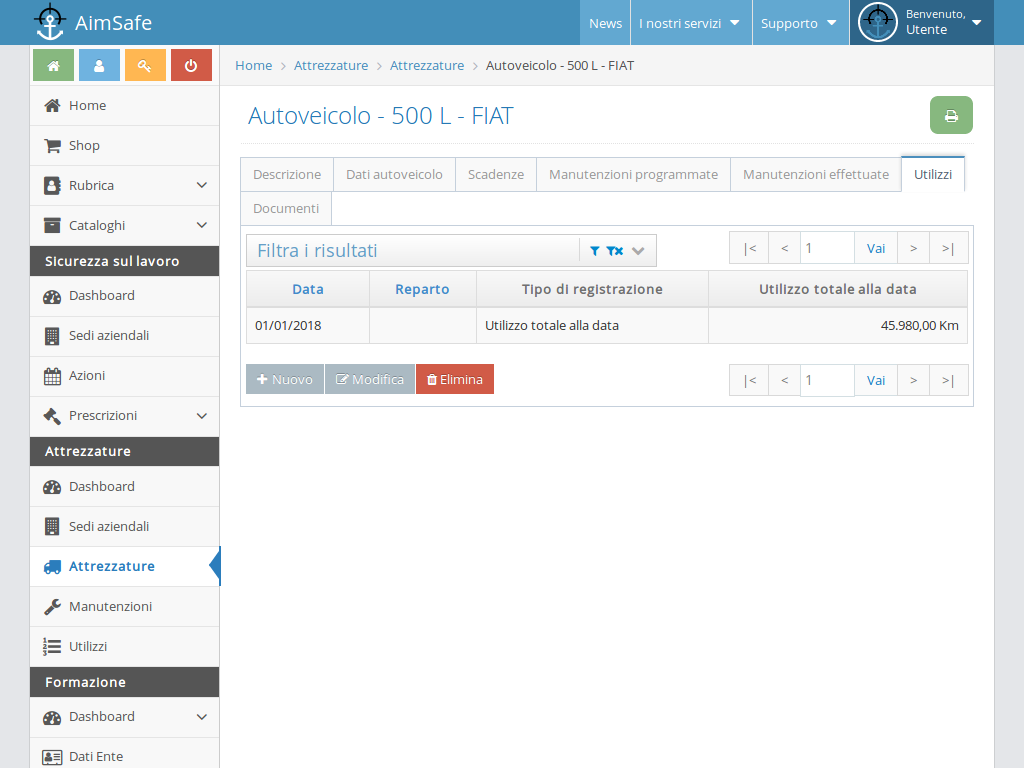Open the blue user profile shortcut
The image size is (1024, 768).
99,65
